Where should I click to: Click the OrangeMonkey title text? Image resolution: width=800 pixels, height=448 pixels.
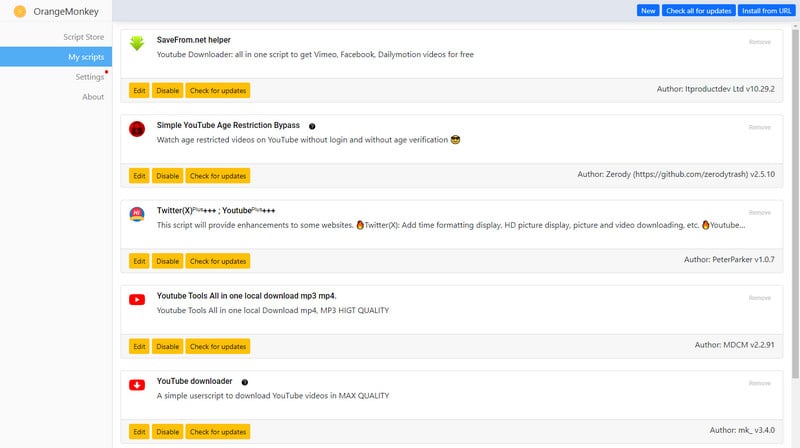click(66, 11)
